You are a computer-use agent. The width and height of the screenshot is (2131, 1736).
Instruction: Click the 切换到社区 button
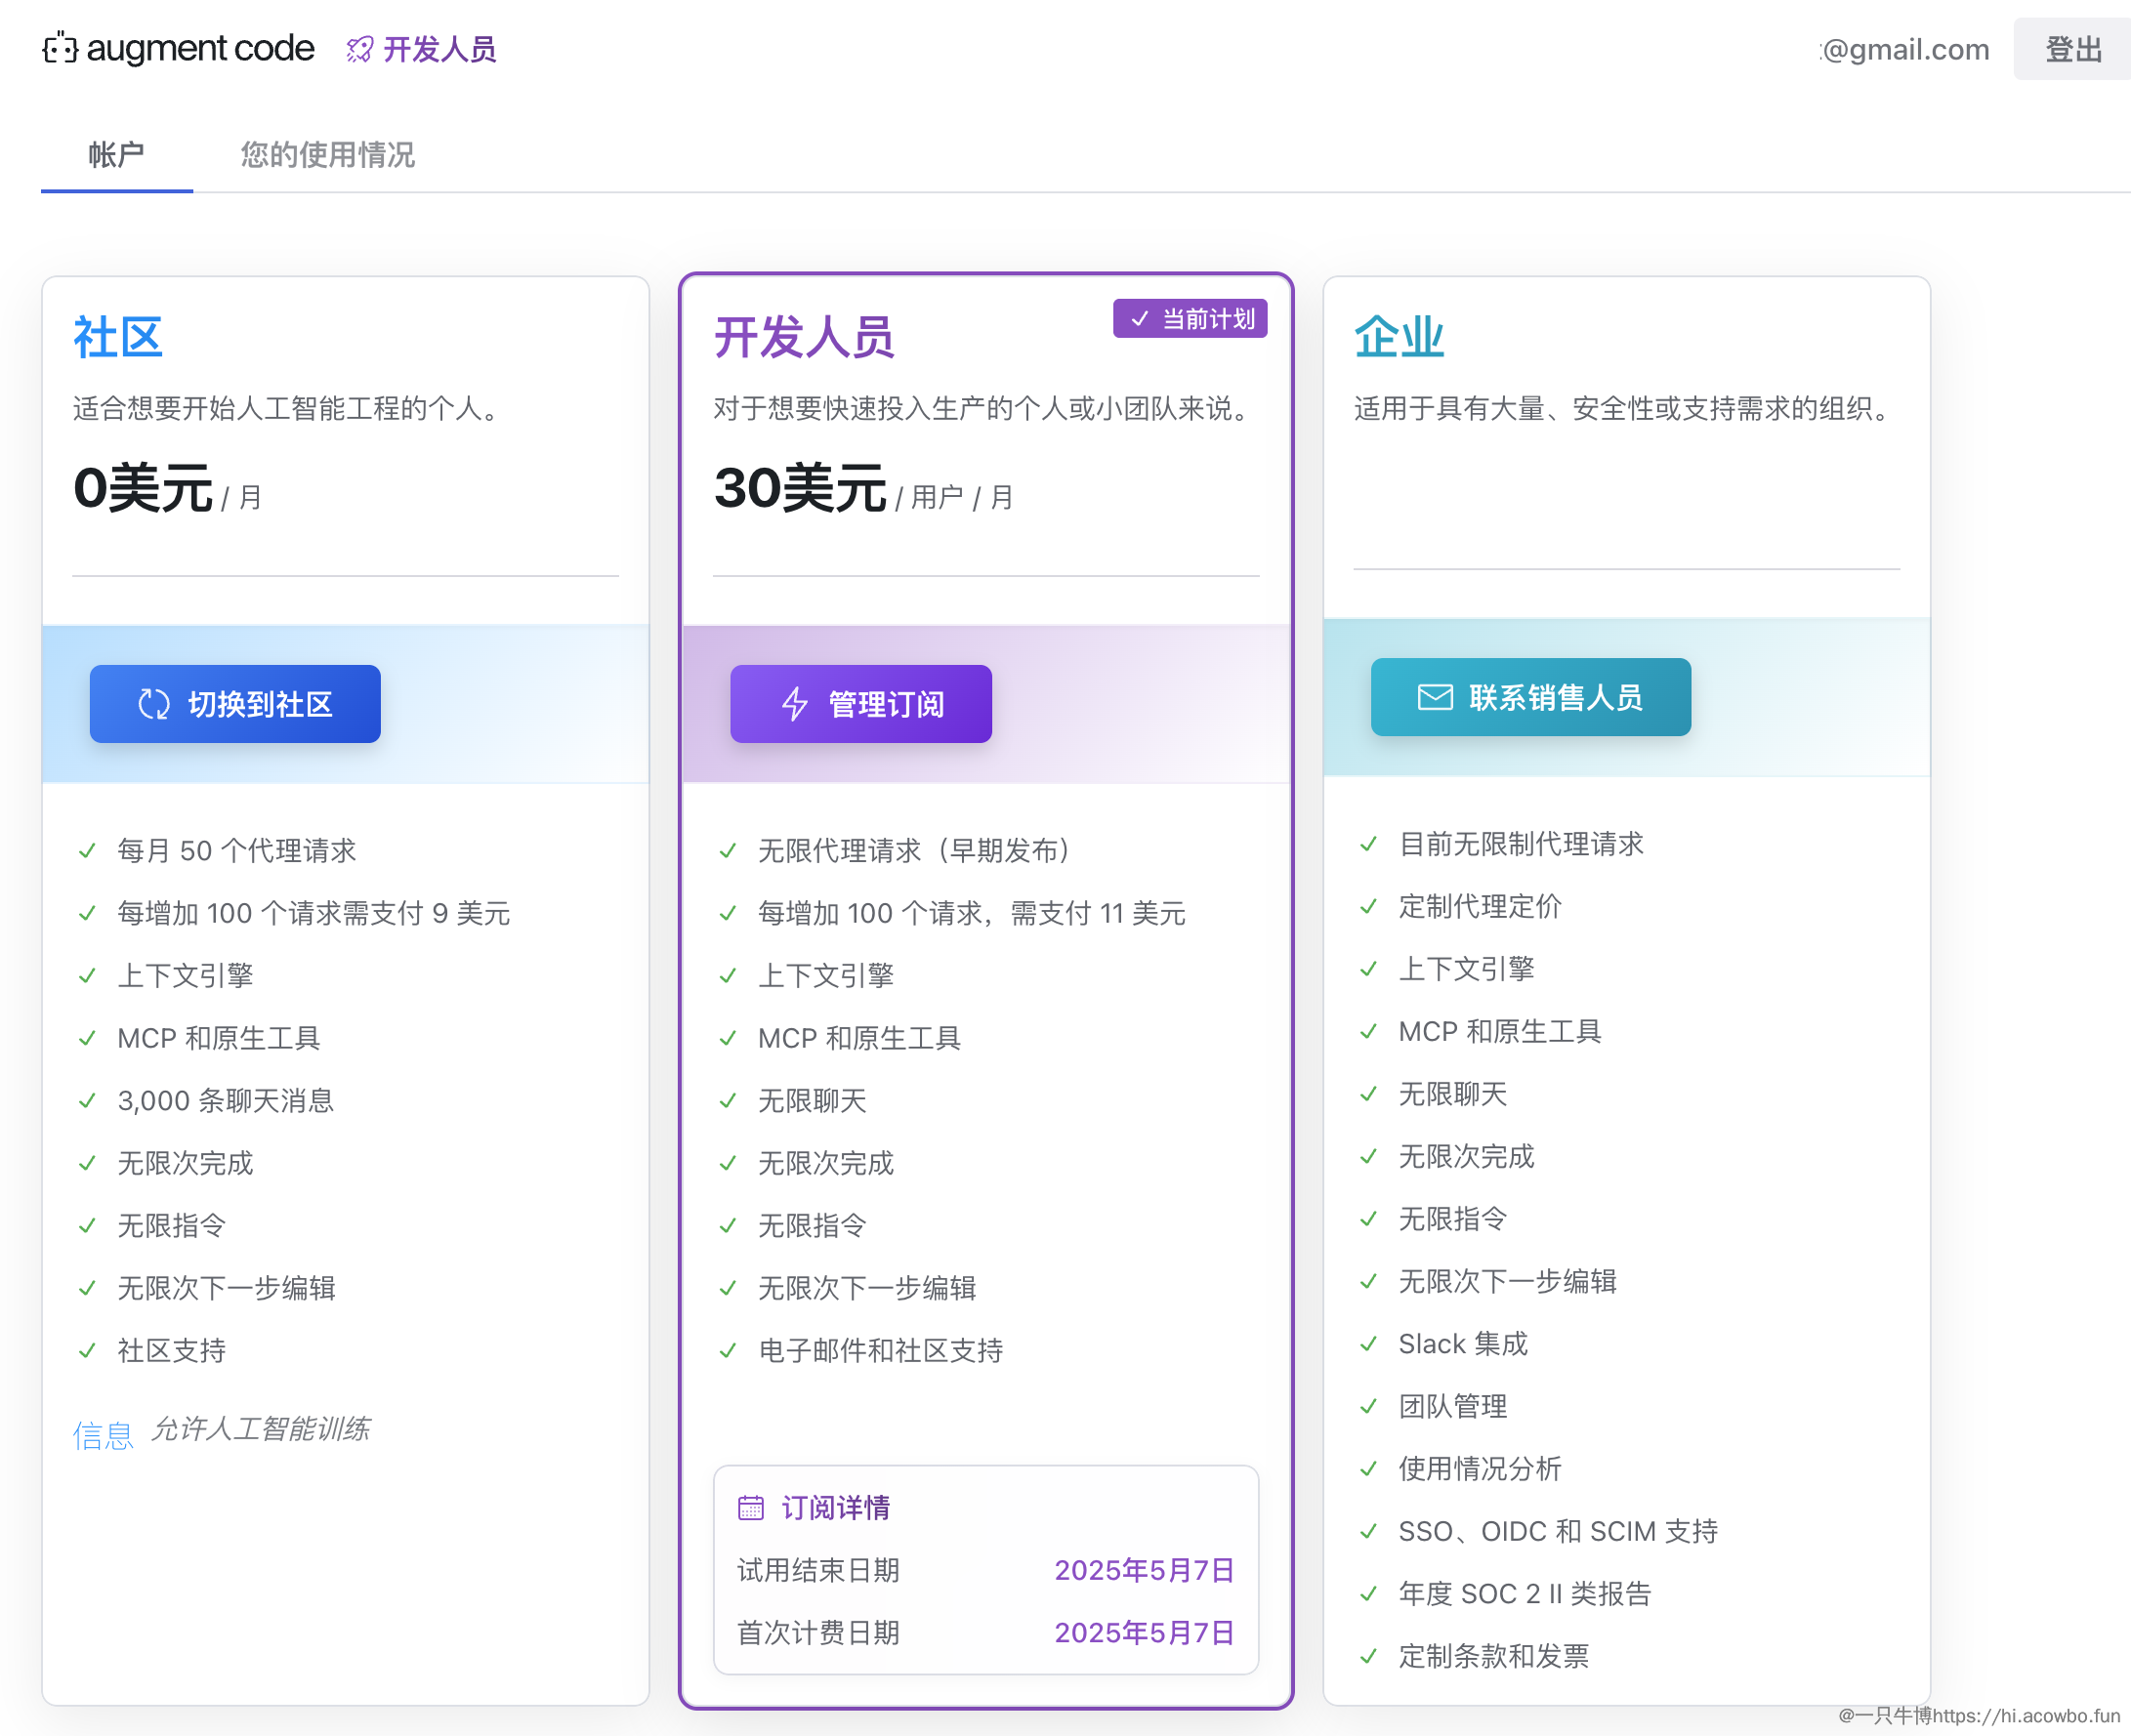point(235,704)
